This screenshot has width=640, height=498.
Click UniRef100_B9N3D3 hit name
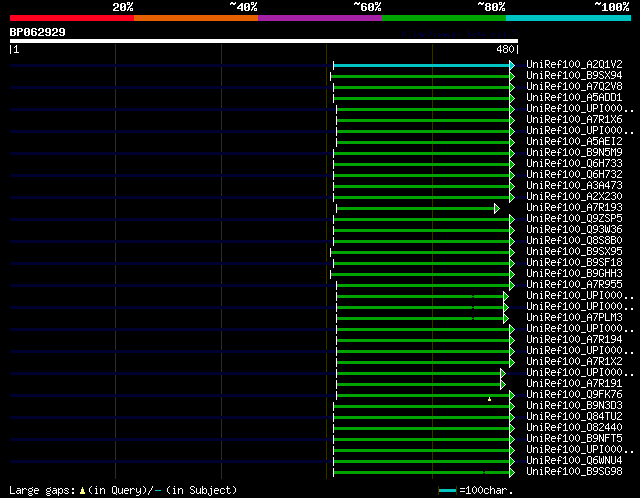coord(574,406)
